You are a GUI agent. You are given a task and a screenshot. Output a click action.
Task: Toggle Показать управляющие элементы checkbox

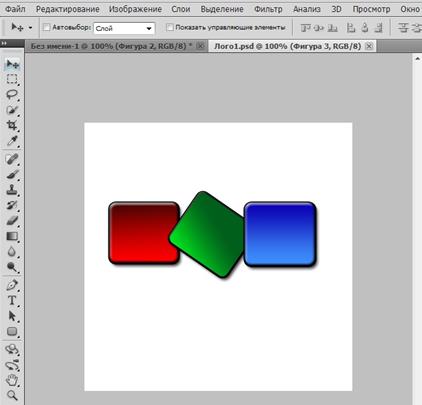click(170, 27)
